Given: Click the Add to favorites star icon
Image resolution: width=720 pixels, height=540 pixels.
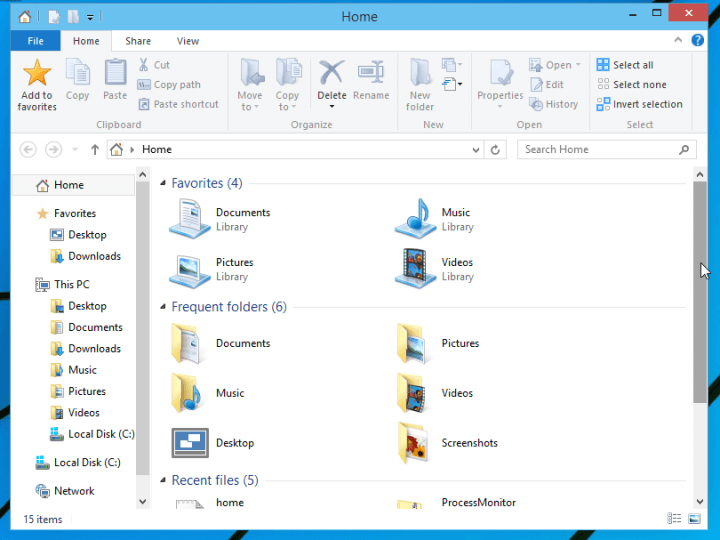Looking at the screenshot, I should [37, 73].
